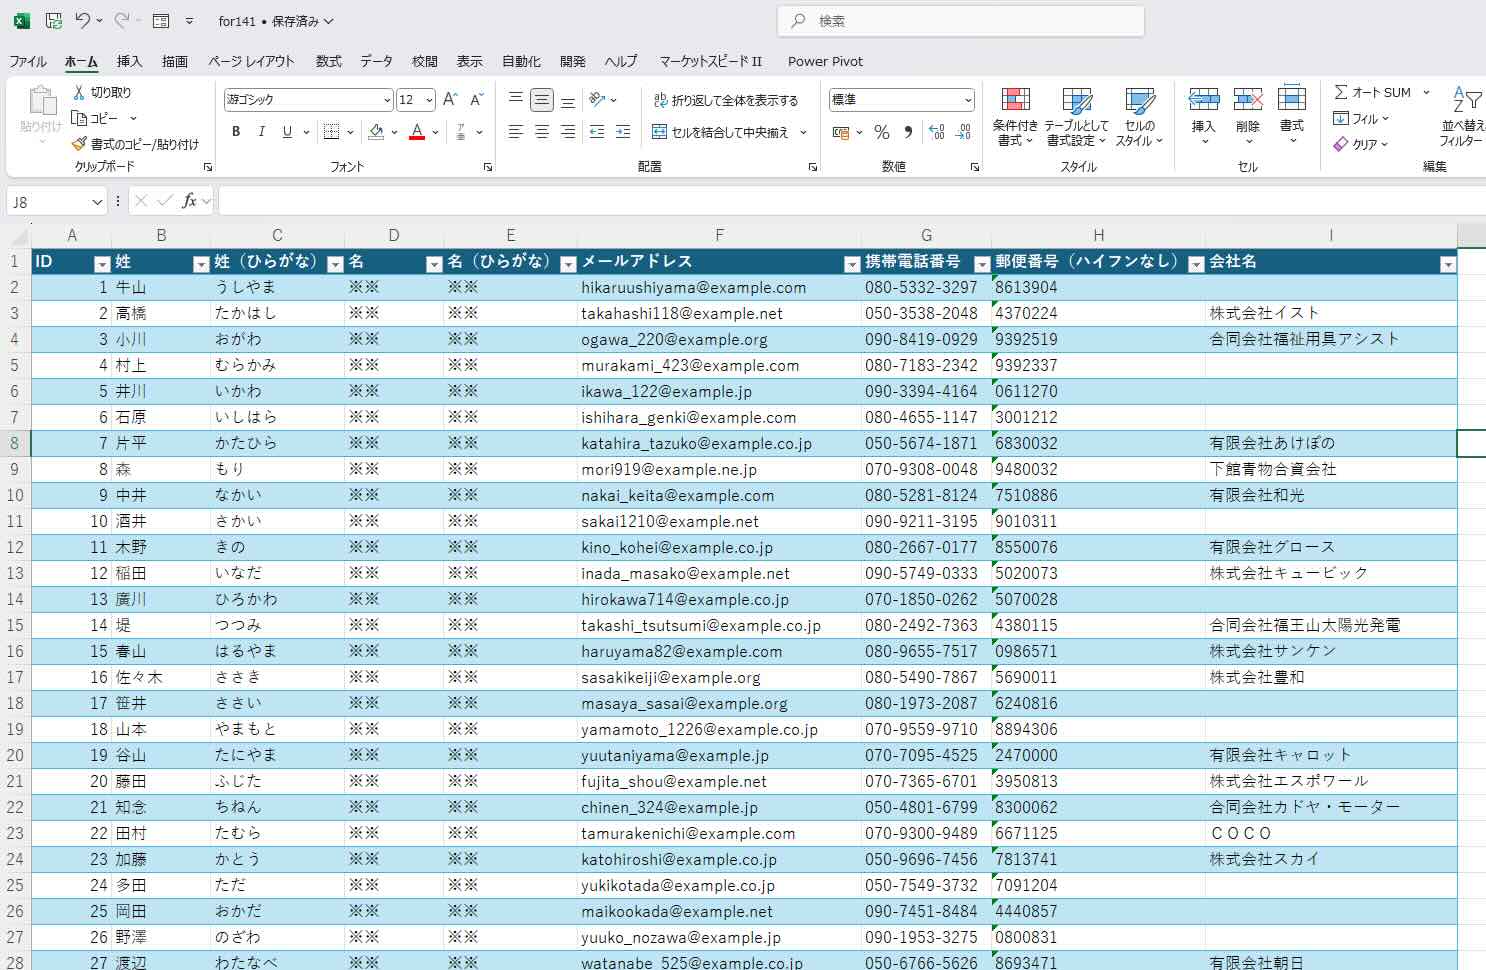Image resolution: width=1486 pixels, height=970 pixels.
Task: Toggle Wrap Text (折り返して全体を表示する)
Action: click(x=726, y=100)
